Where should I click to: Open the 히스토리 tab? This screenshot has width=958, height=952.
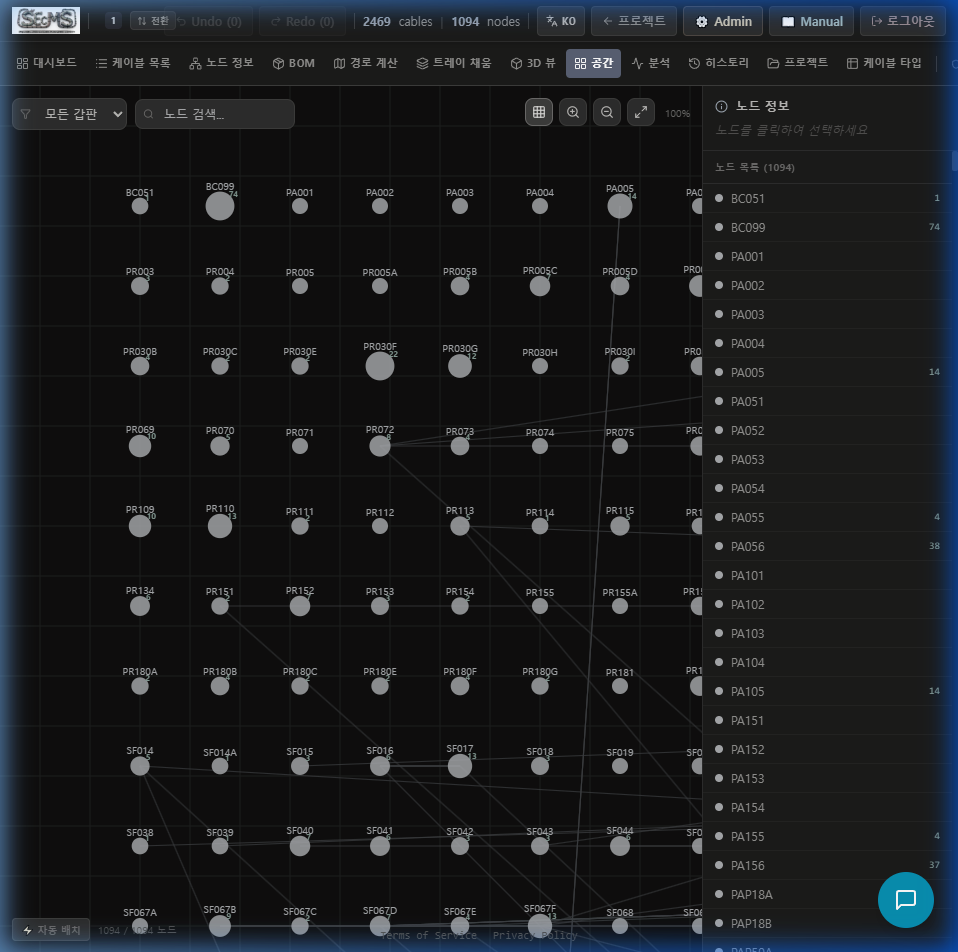[x=718, y=63]
